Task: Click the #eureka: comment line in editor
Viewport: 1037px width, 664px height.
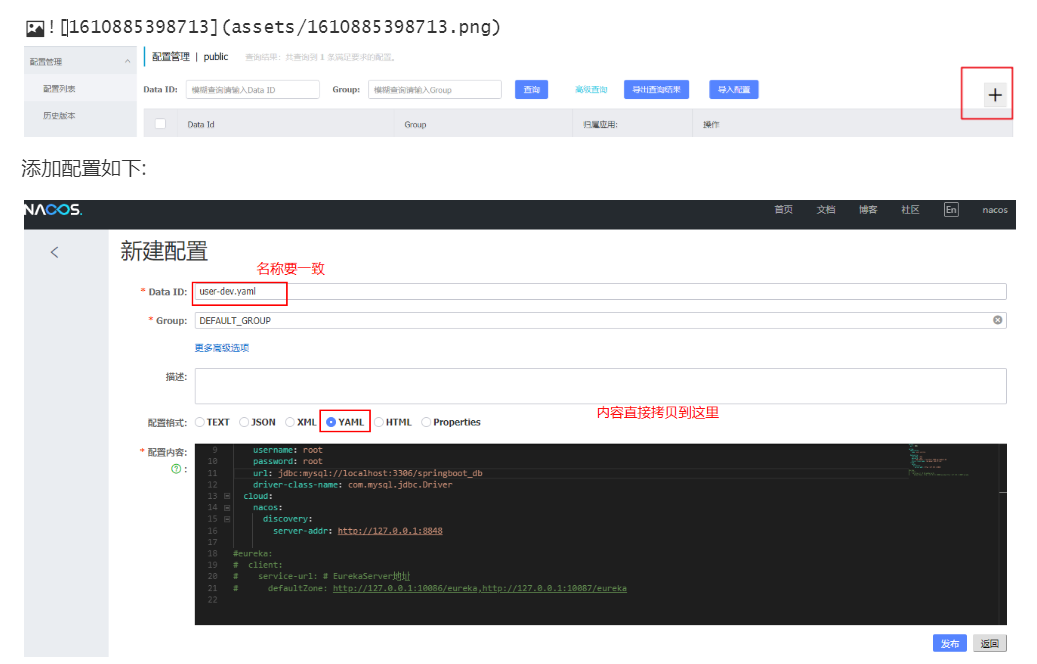Action: click(x=253, y=554)
